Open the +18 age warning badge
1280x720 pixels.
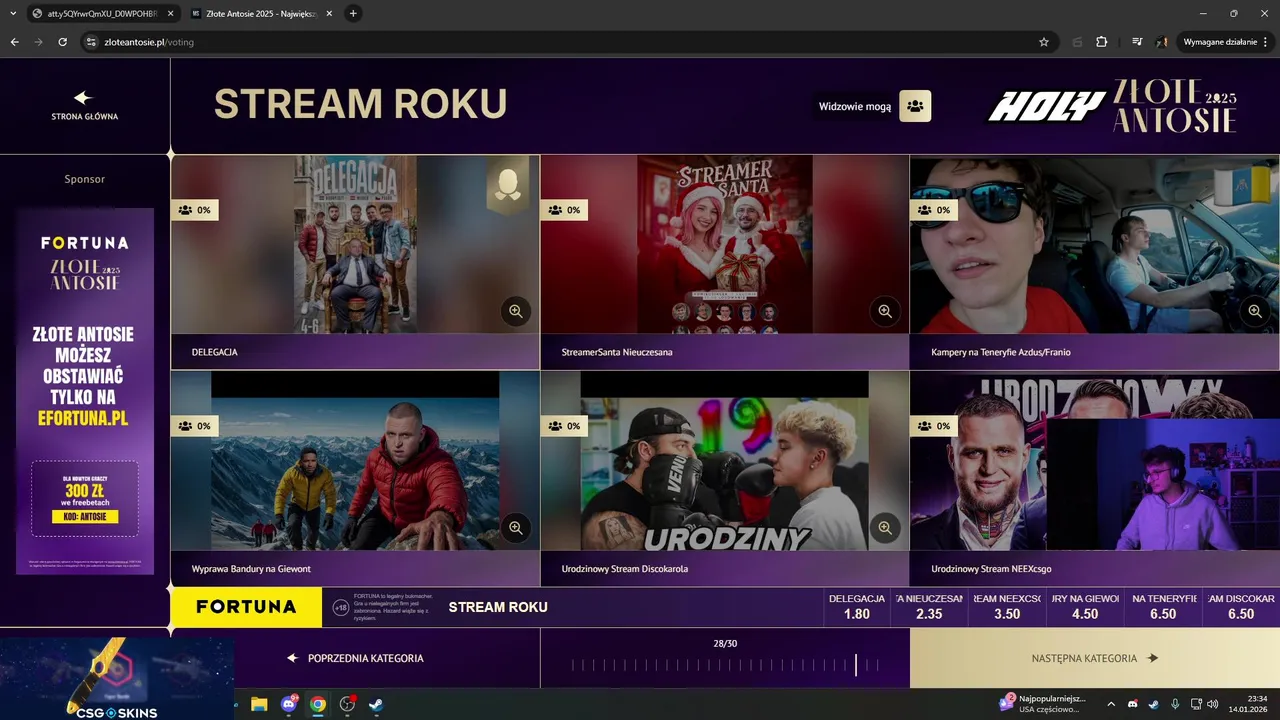(340, 607)
